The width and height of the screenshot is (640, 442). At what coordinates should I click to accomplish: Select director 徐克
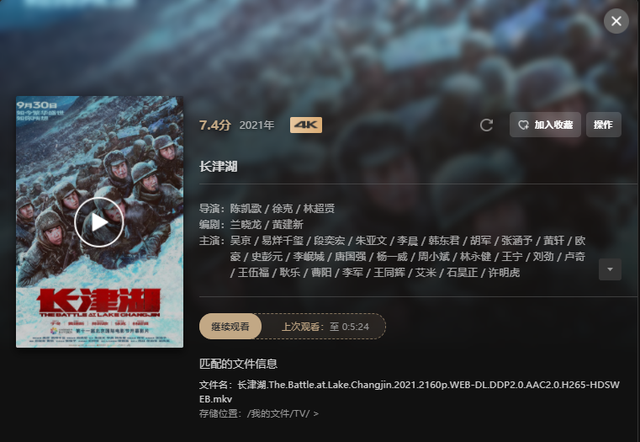pyautogui.click(x=282, y=209)
